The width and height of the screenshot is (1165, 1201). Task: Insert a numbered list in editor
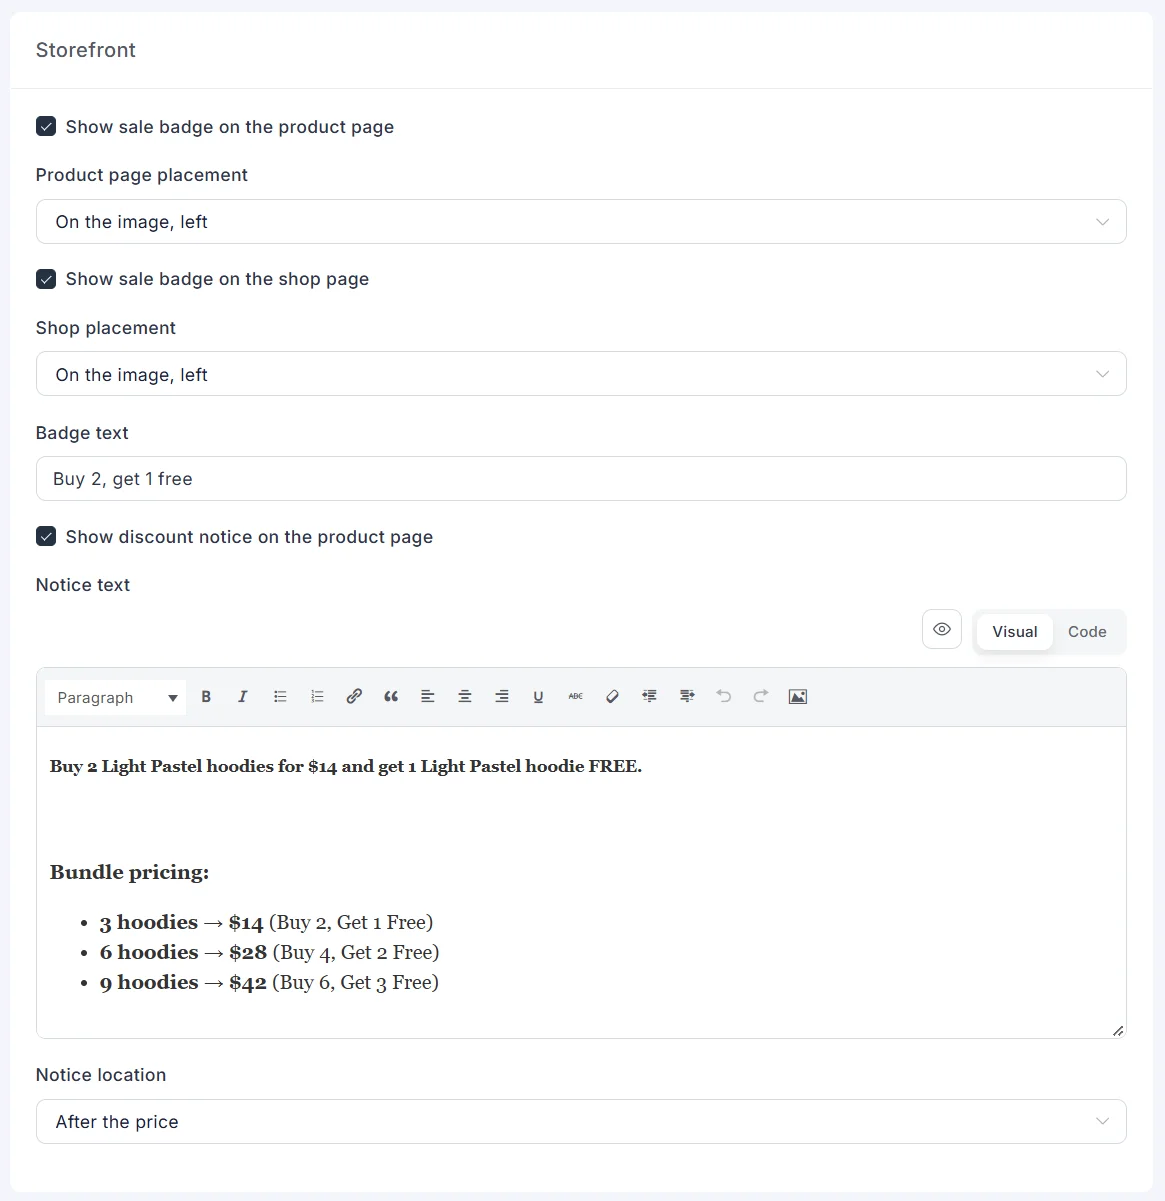pos(317,697)
